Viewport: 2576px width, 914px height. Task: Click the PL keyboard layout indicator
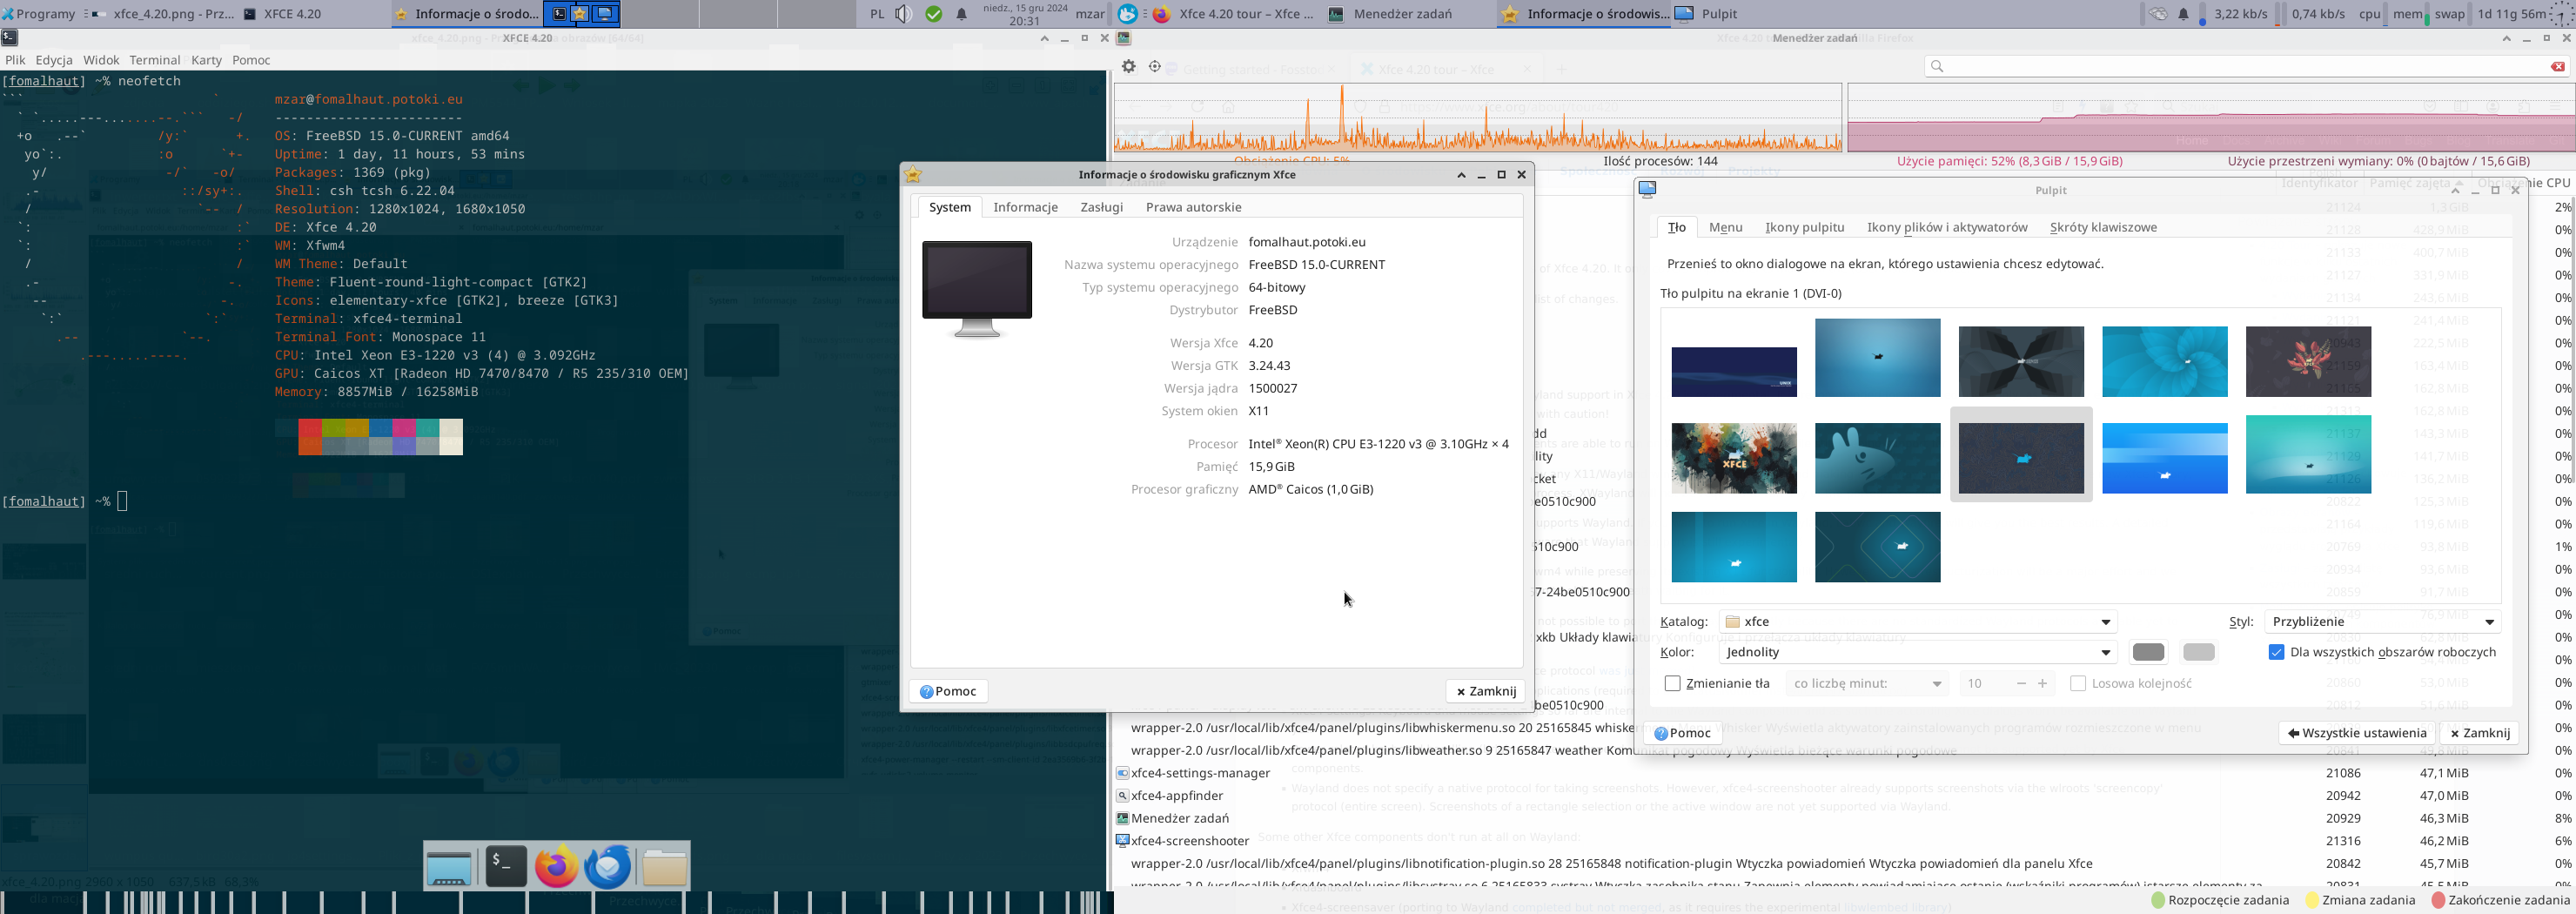click(x=877, y=14)
